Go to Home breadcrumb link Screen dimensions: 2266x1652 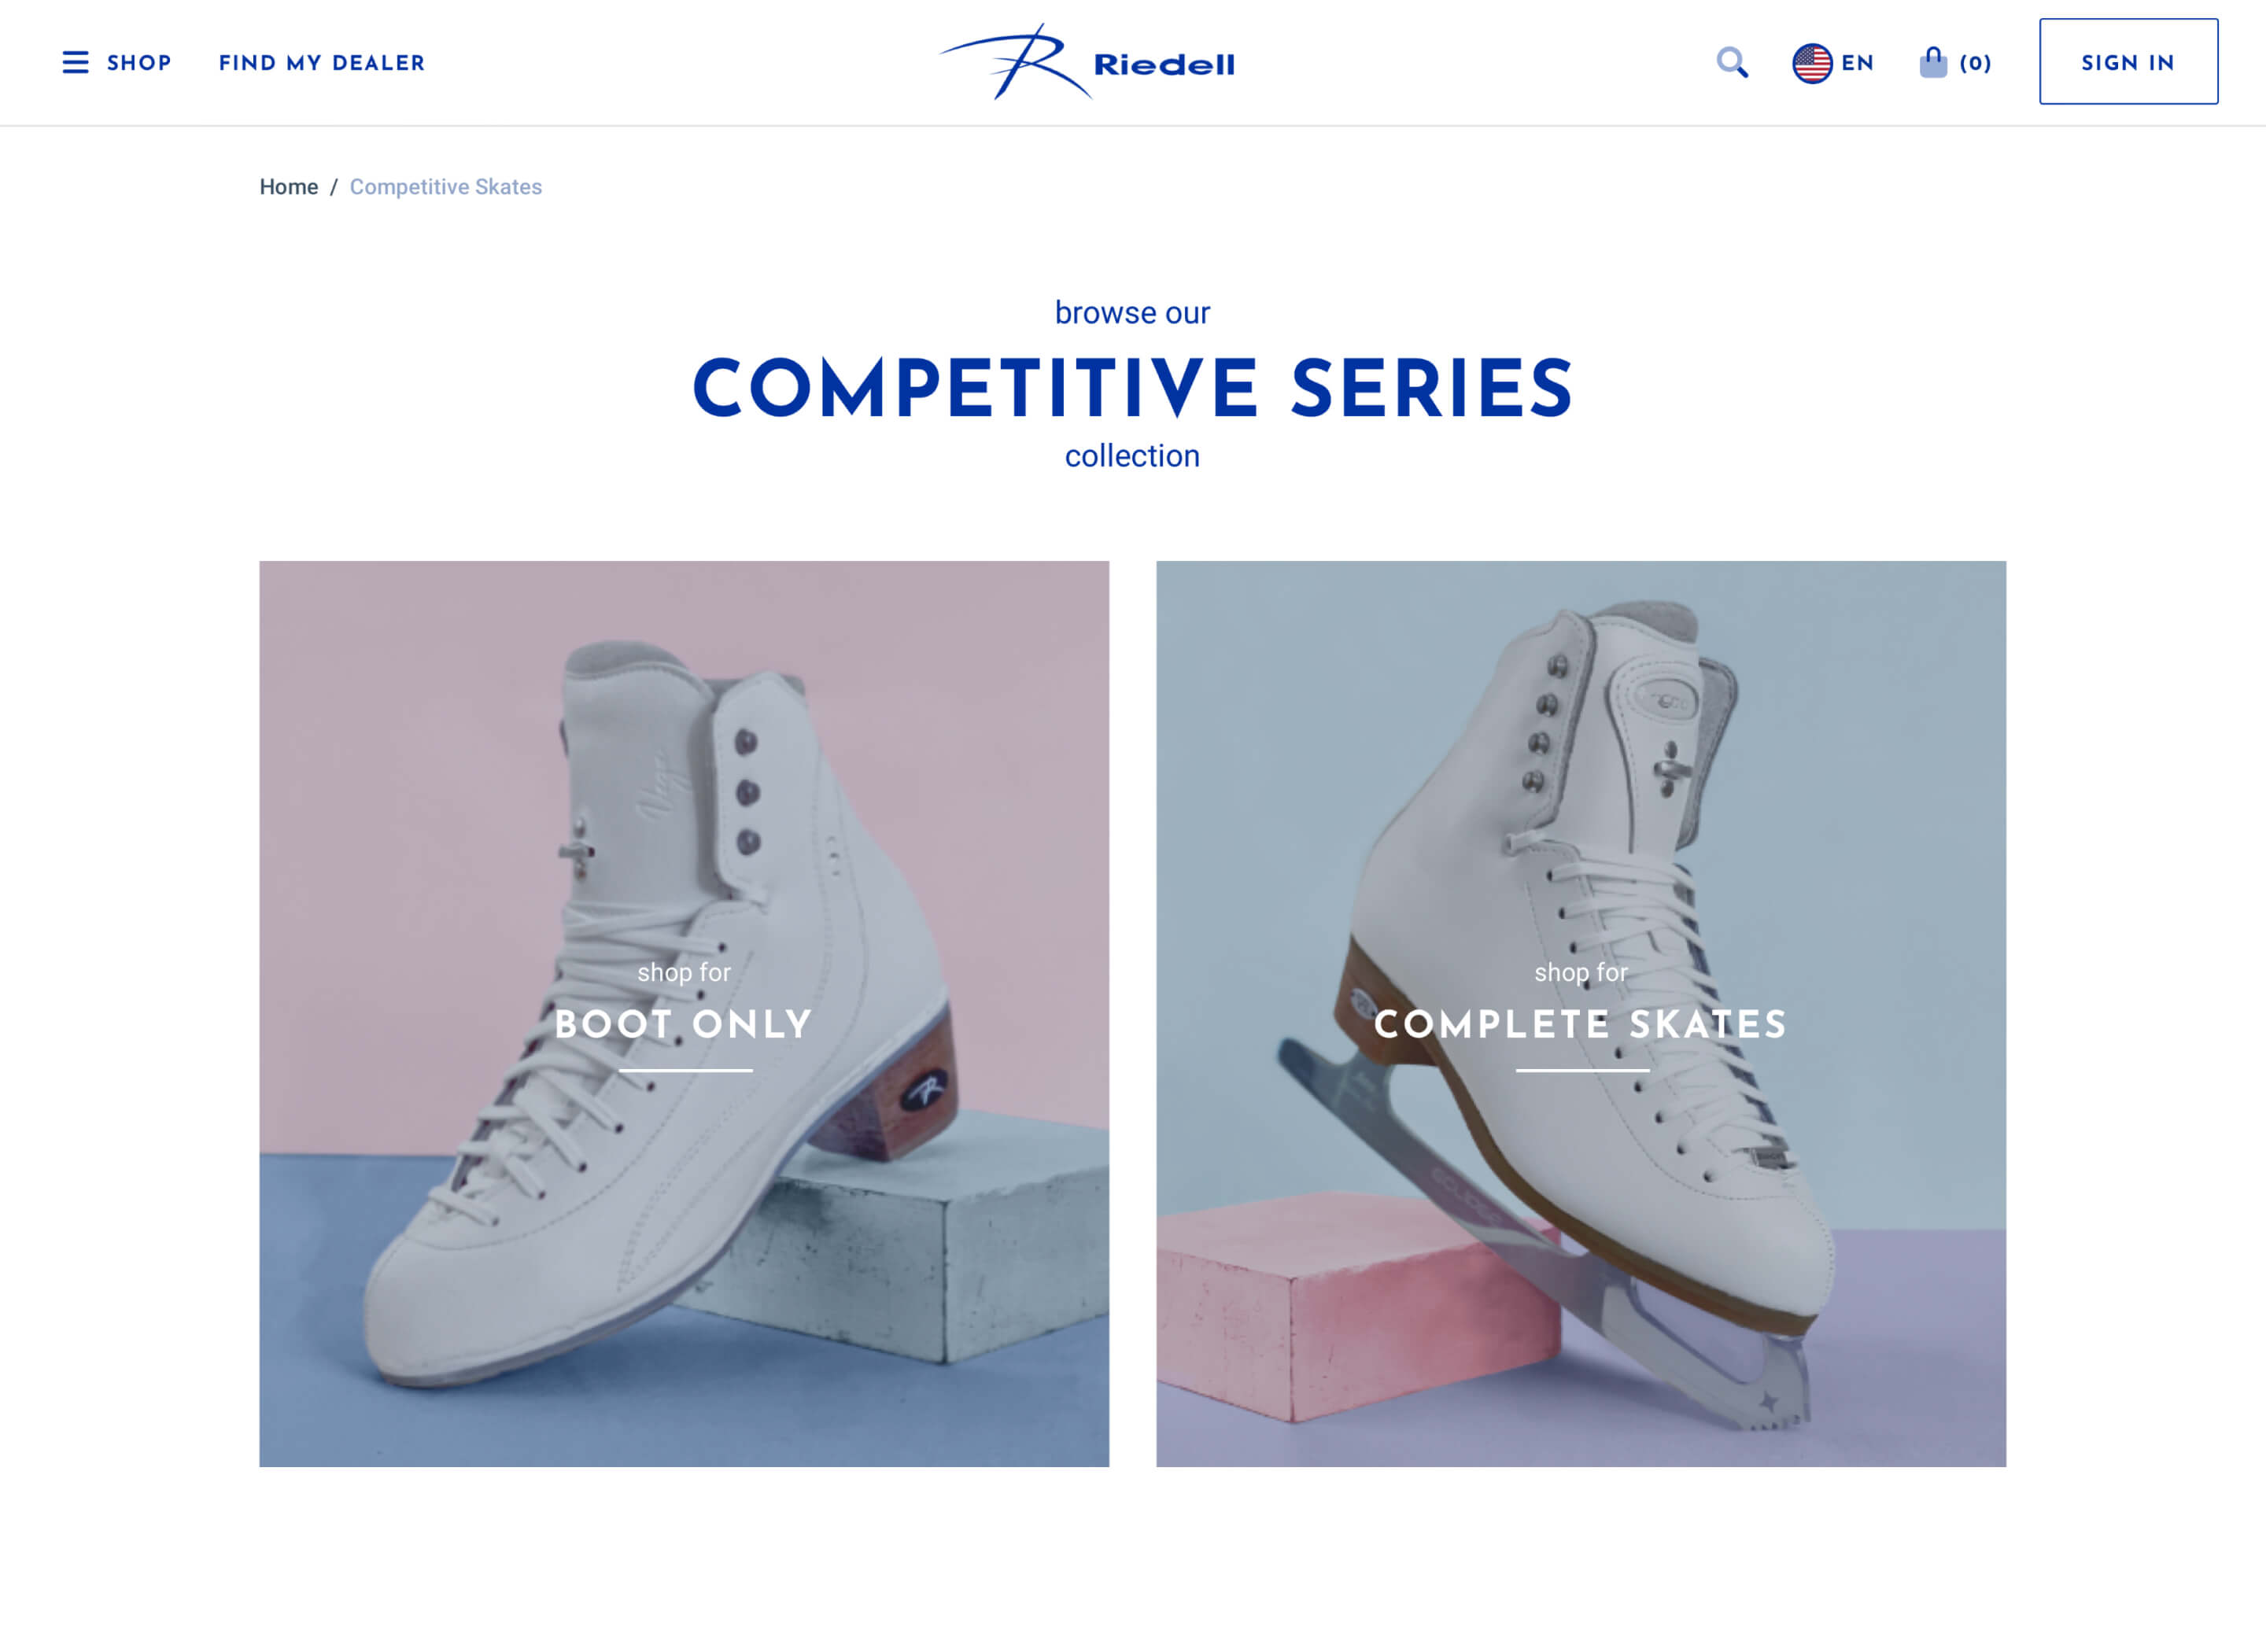(x=289, y=187)
